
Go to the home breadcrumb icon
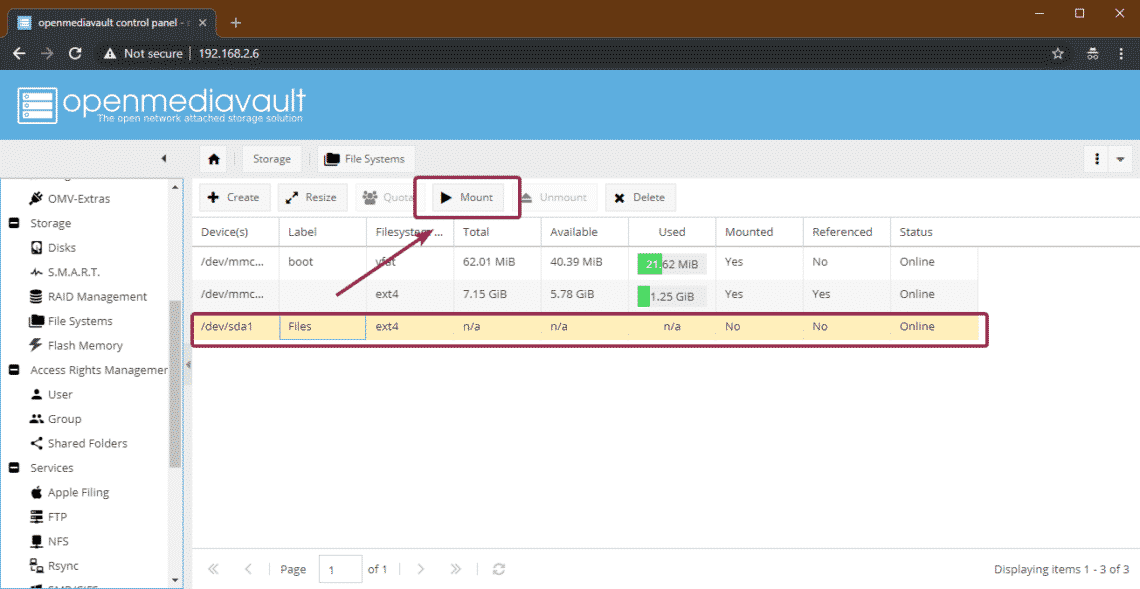[x=214, y=159]
